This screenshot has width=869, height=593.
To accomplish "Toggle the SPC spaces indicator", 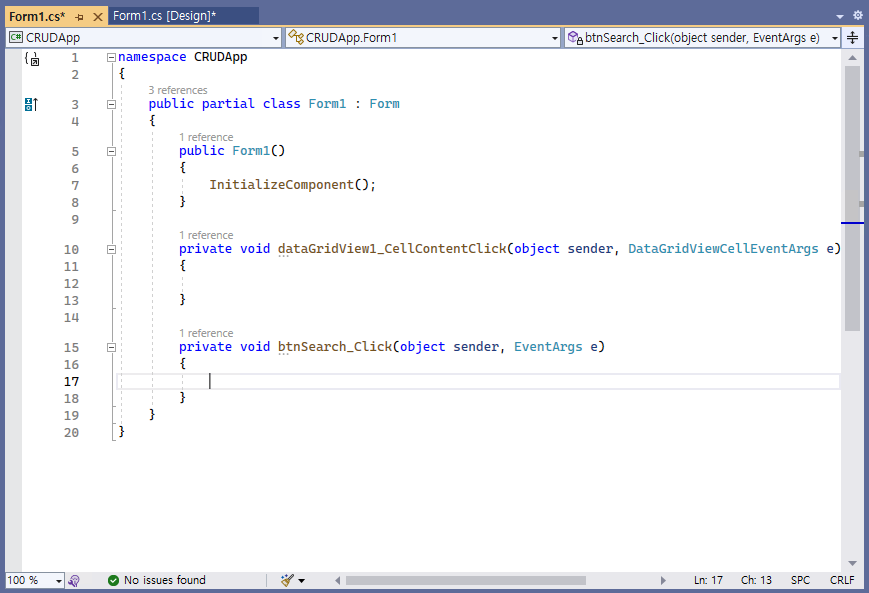I will [x=800, y=580].
